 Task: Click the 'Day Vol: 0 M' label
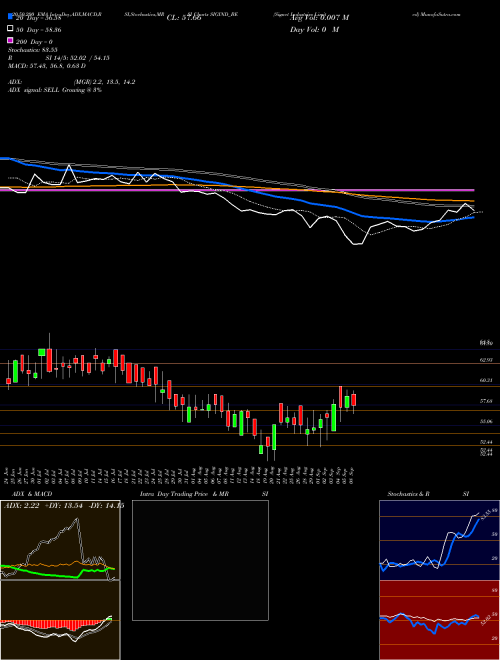[314, 30]
